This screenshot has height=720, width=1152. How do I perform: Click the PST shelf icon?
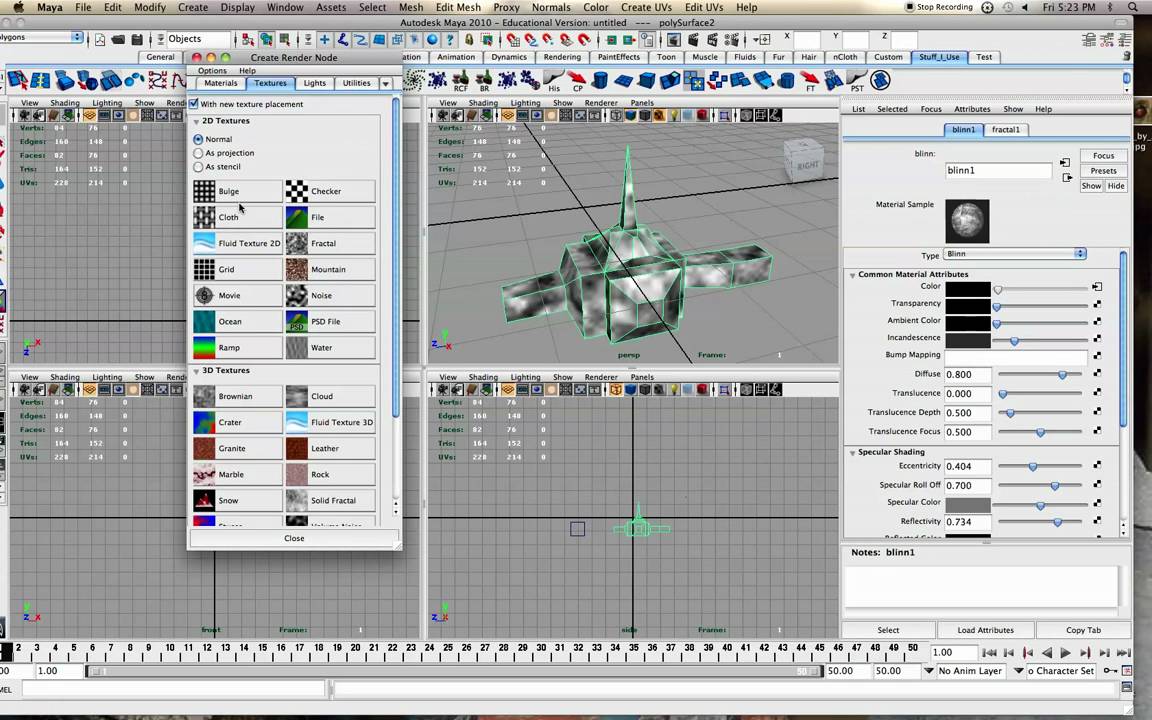[x=857, y=81]
